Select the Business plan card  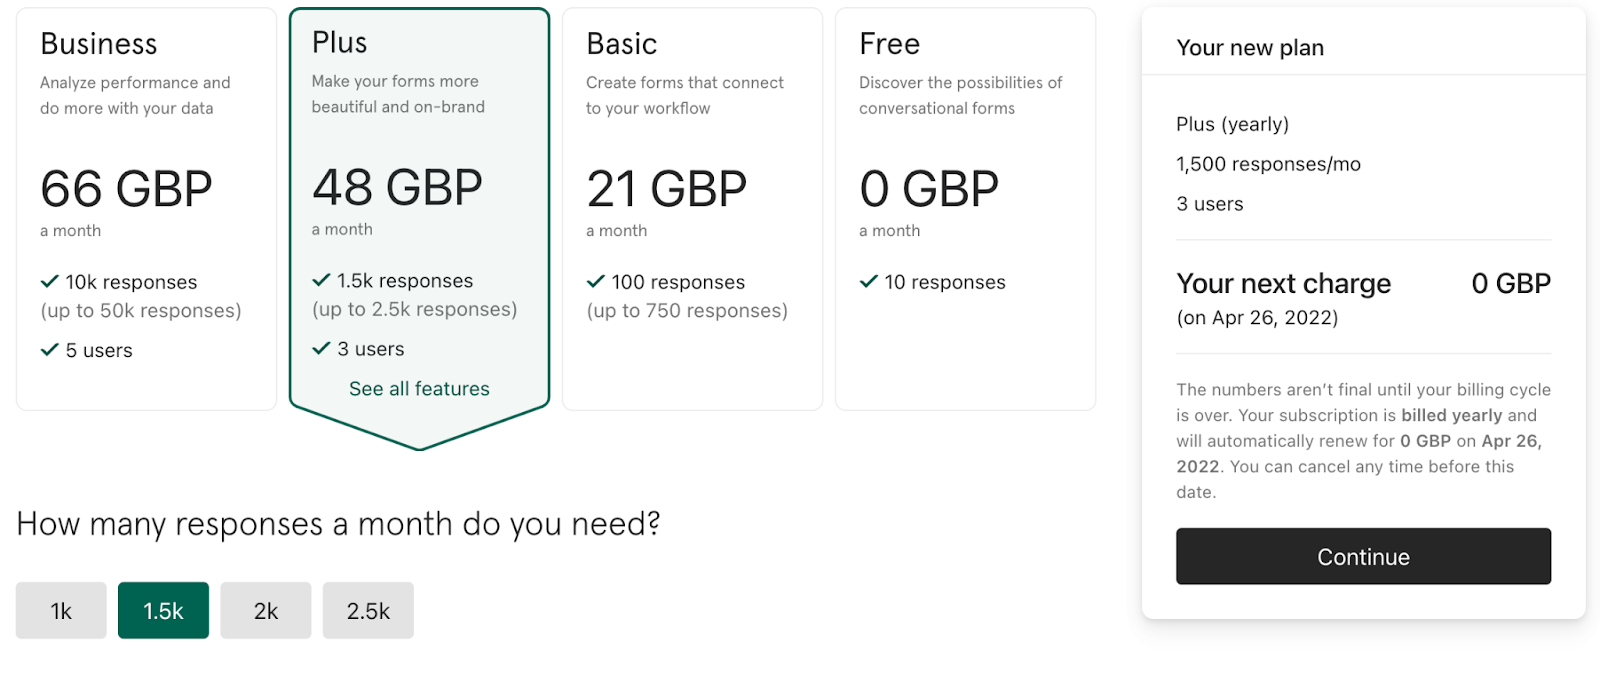click(146, 209)
